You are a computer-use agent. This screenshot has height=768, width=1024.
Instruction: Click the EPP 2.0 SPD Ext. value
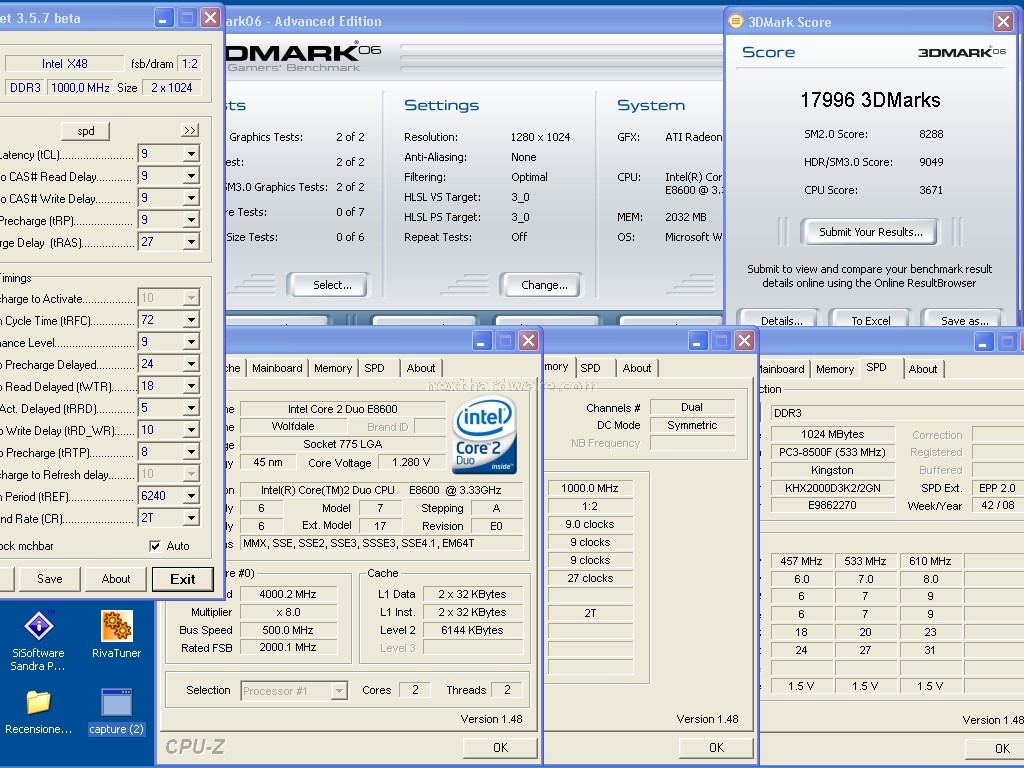coord(997,488)
